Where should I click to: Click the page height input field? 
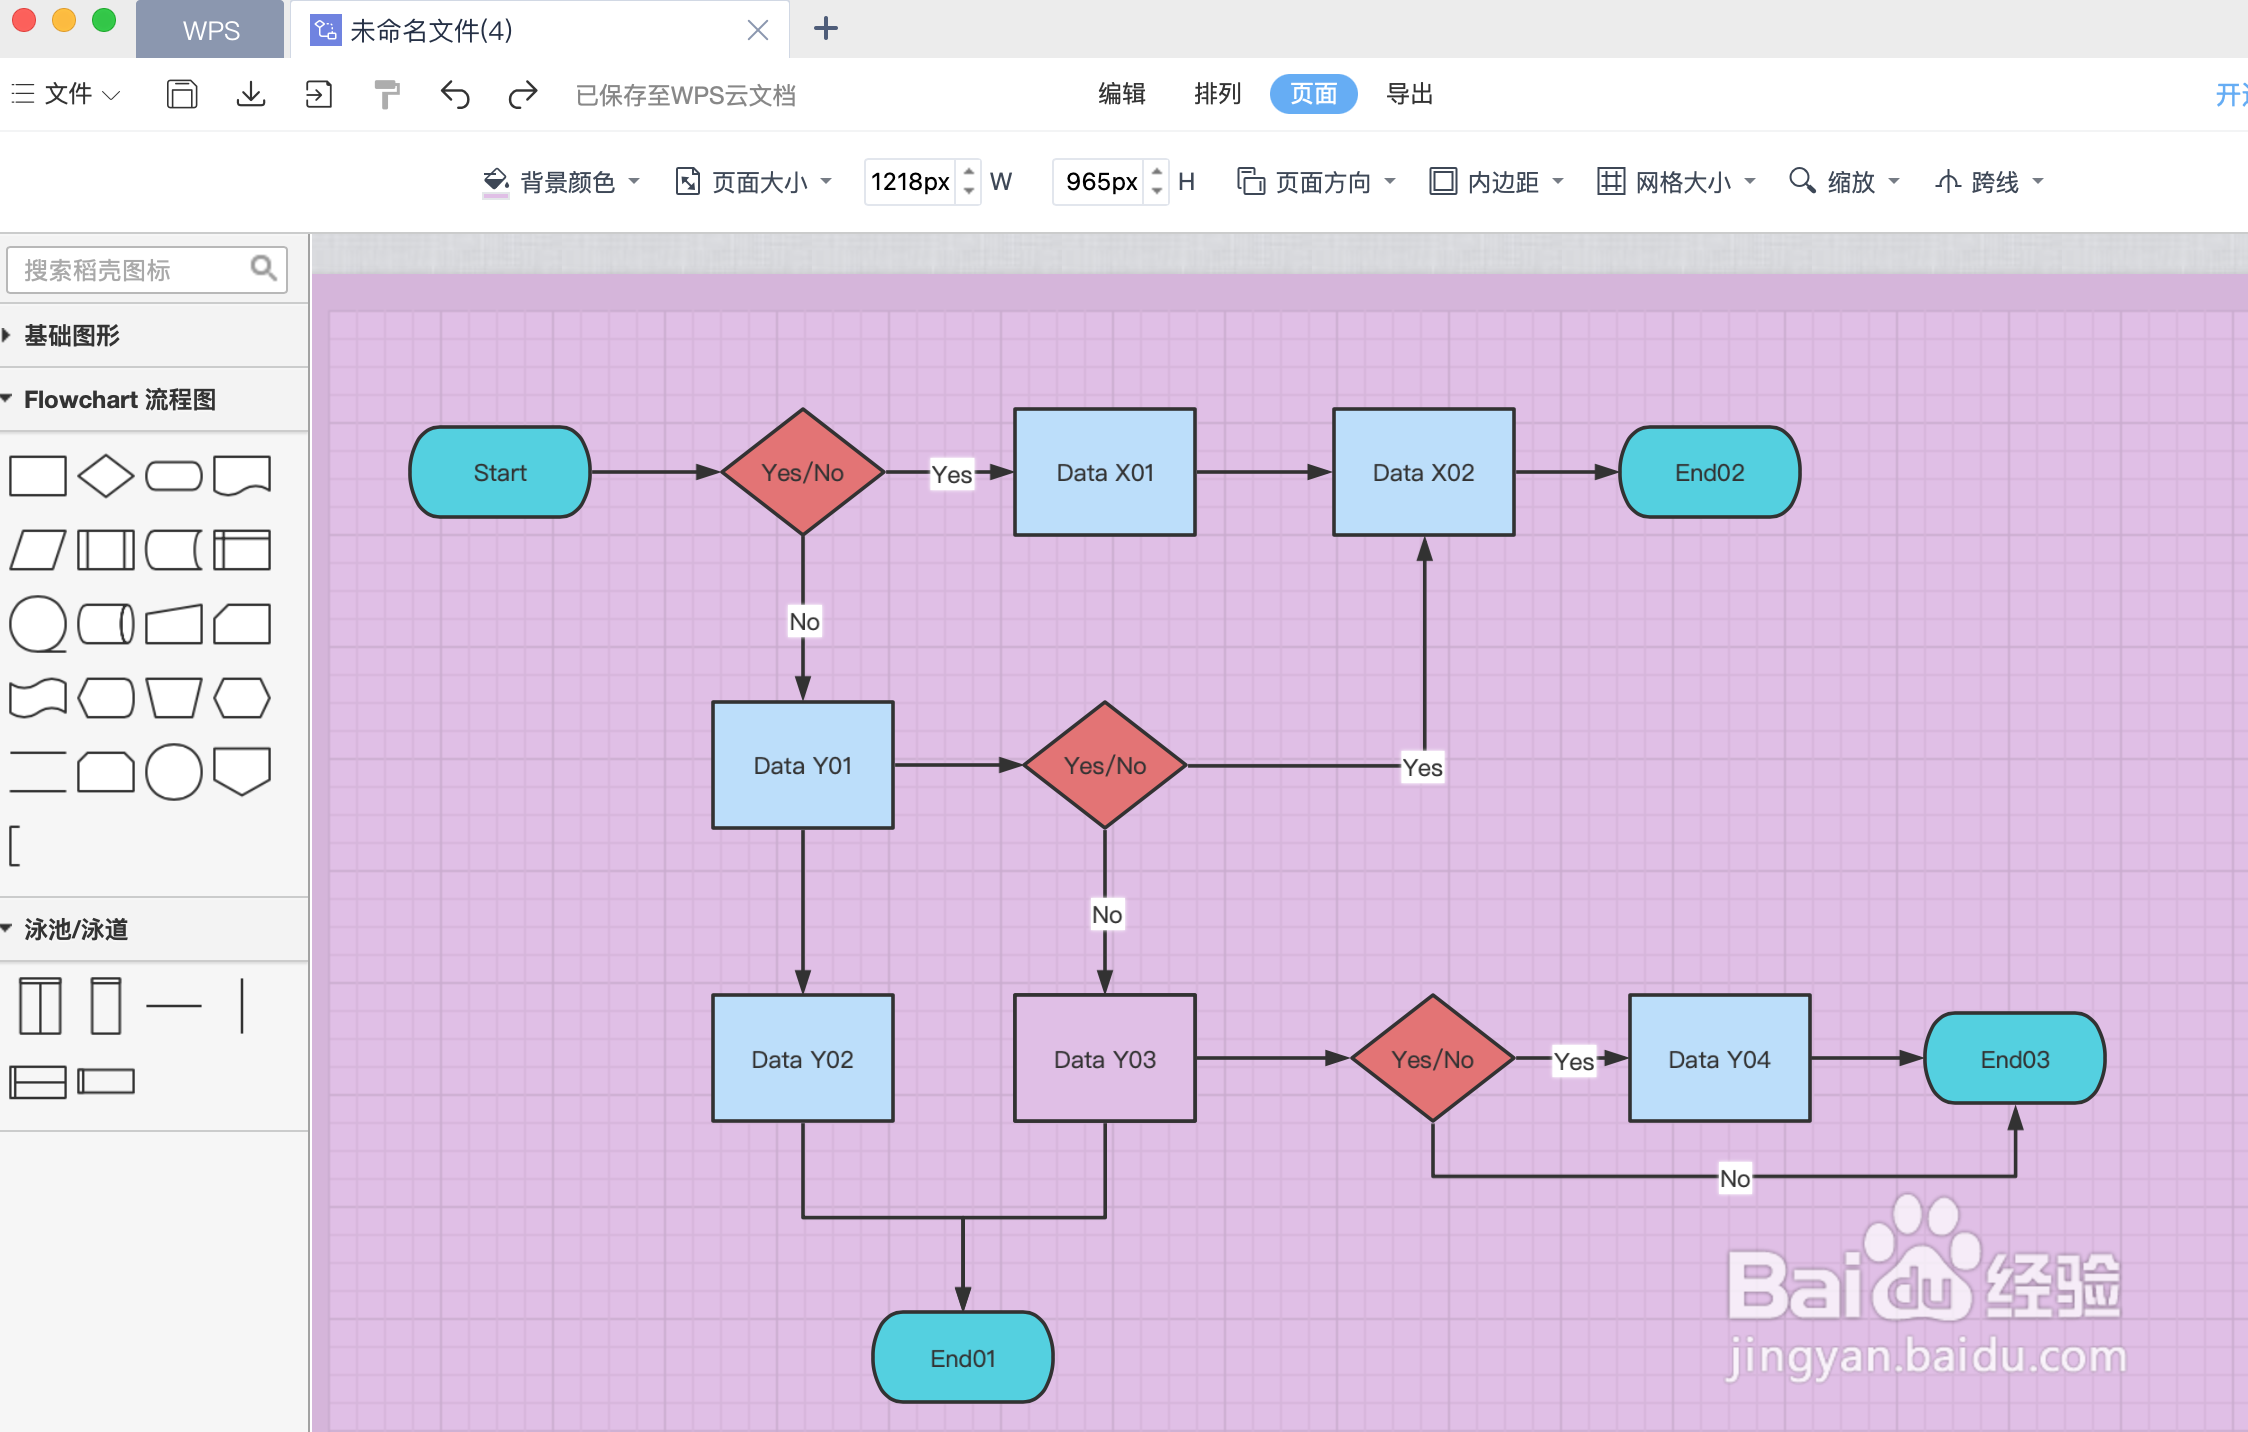(1100, 182)
